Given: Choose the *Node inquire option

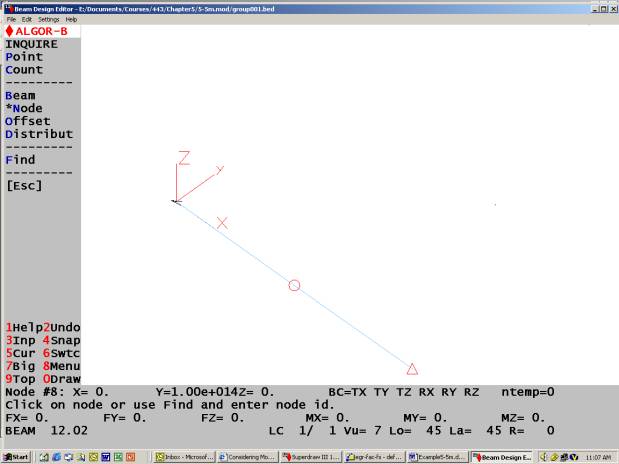Looking at the screenshot, I should pyautogui.click(x=24, y=108).
